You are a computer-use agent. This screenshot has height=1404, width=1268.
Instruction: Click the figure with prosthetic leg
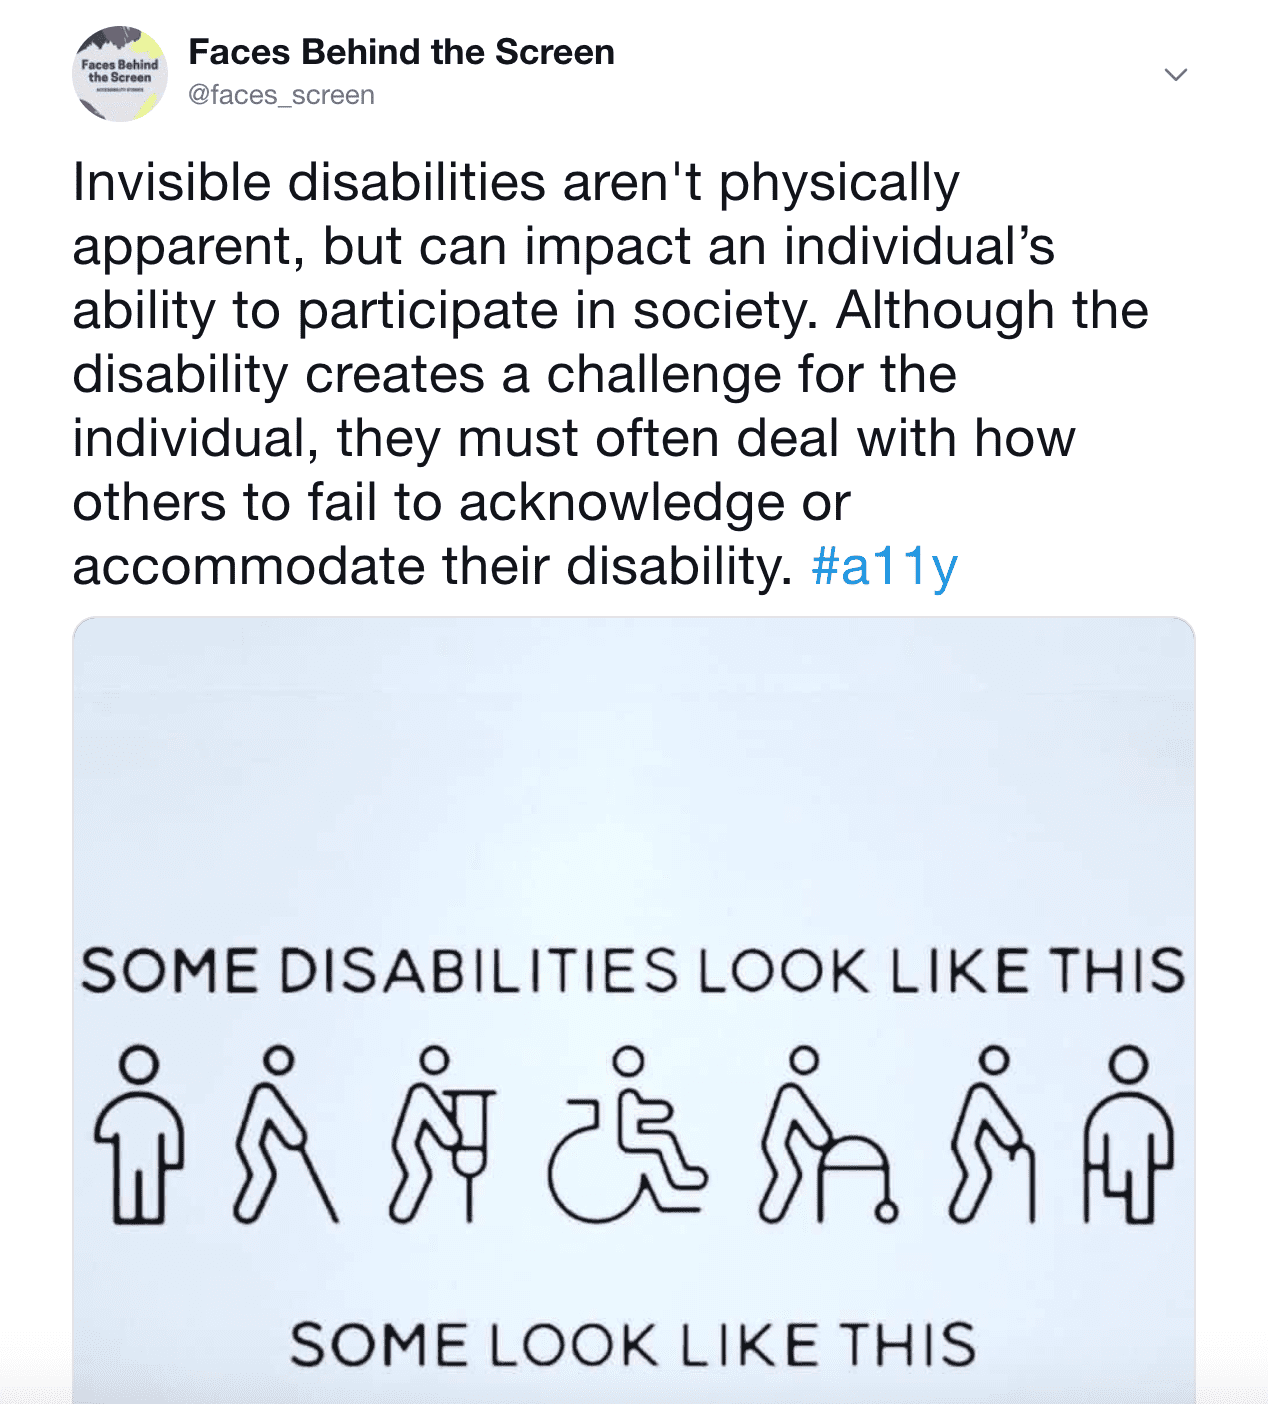coord(1128,1134)
